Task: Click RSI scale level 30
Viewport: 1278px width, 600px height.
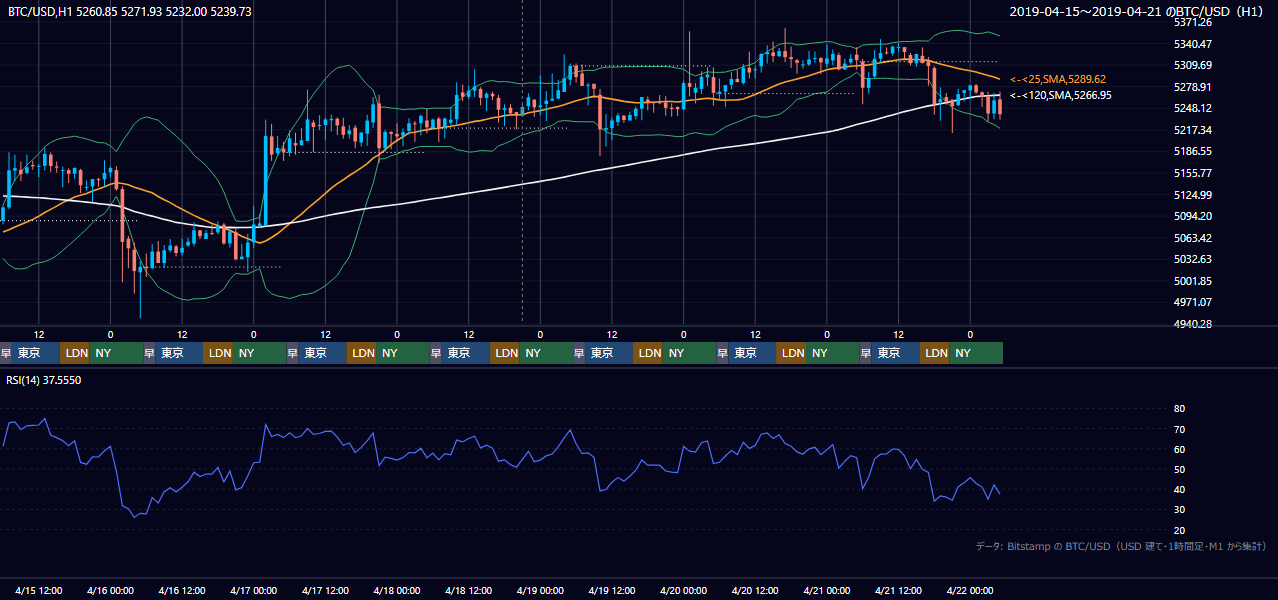Action: [x=1179, y=510]
